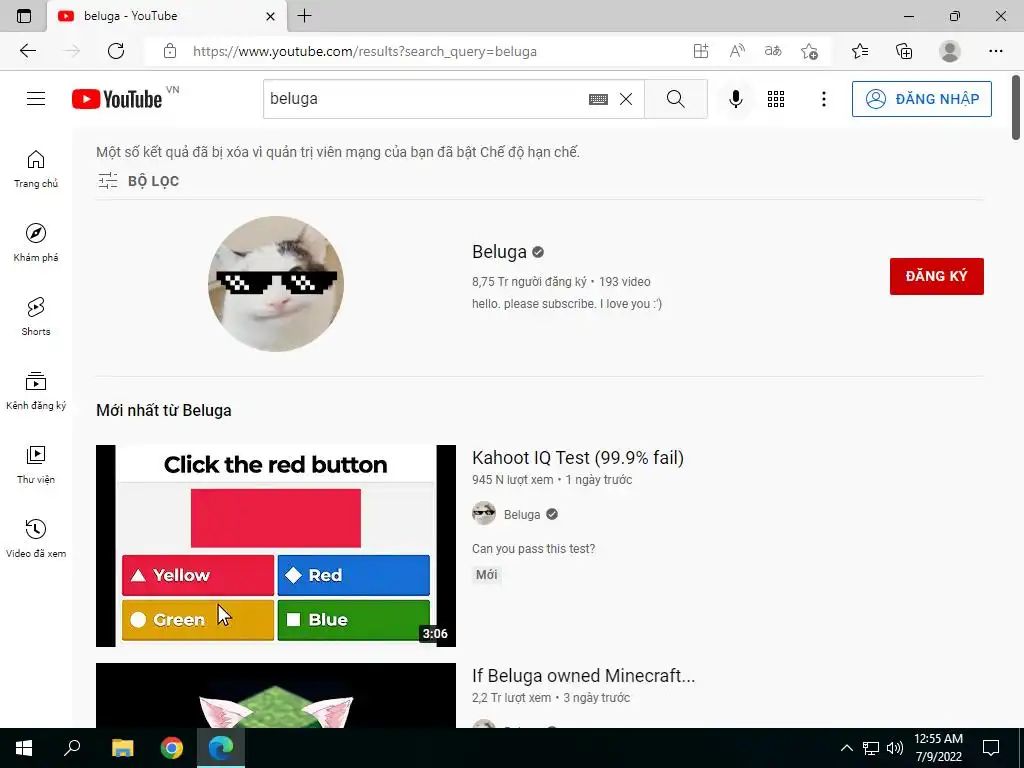Screen dimensions: 1024x768
Task: Click the text 'Can you pass this test?'
Action: (534, 549)
